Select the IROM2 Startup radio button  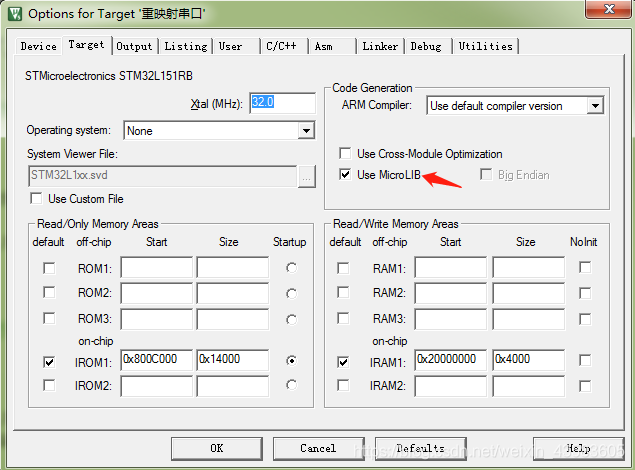point(291,385)
